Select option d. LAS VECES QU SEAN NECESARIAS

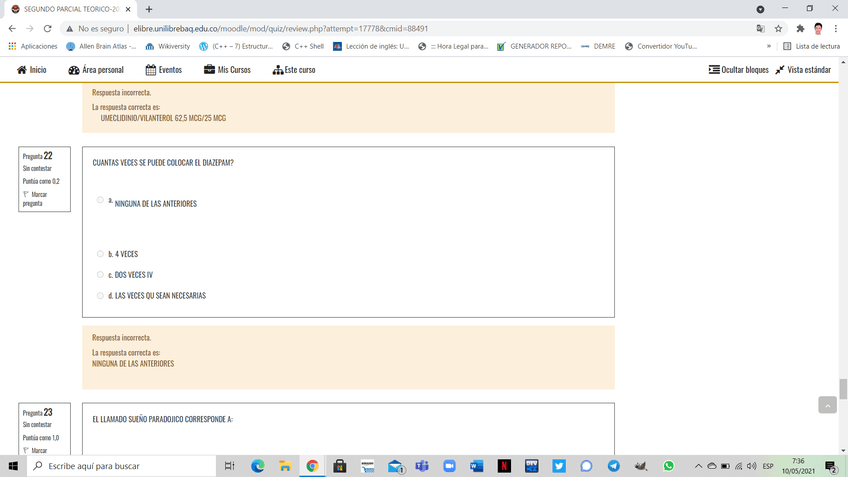pyautogui.click(x=100, y=296)
